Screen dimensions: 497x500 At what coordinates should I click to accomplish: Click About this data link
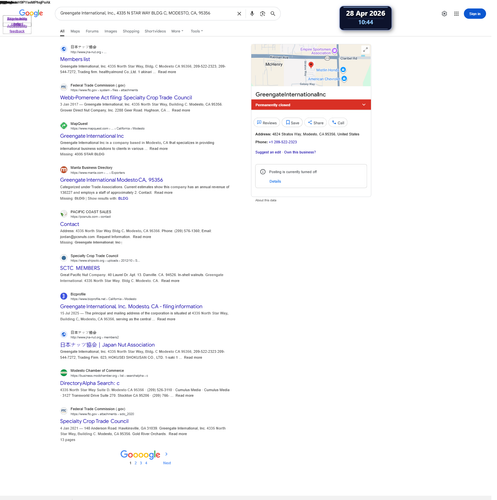tap(266, 200)
